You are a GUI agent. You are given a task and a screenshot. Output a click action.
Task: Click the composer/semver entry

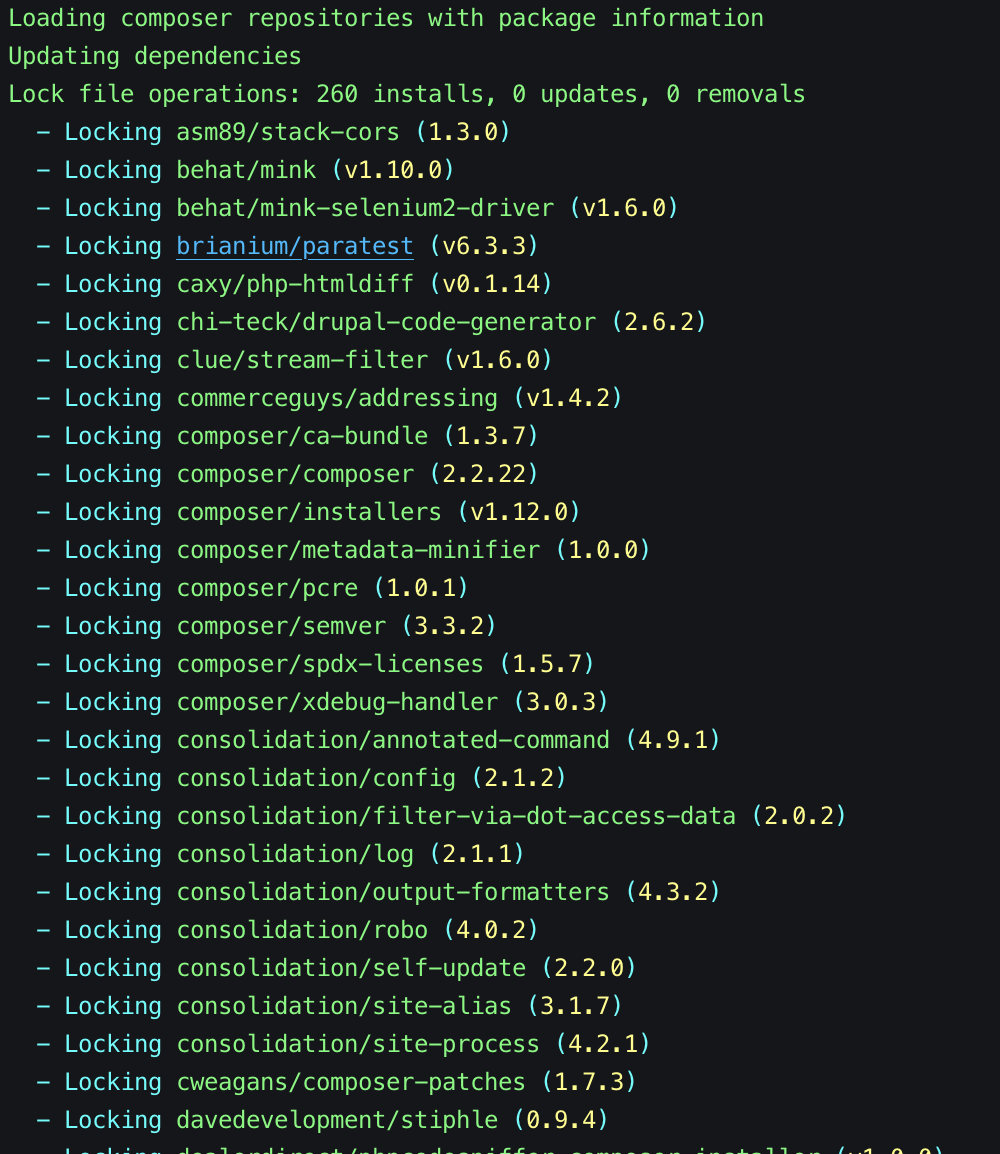point(280,625)
